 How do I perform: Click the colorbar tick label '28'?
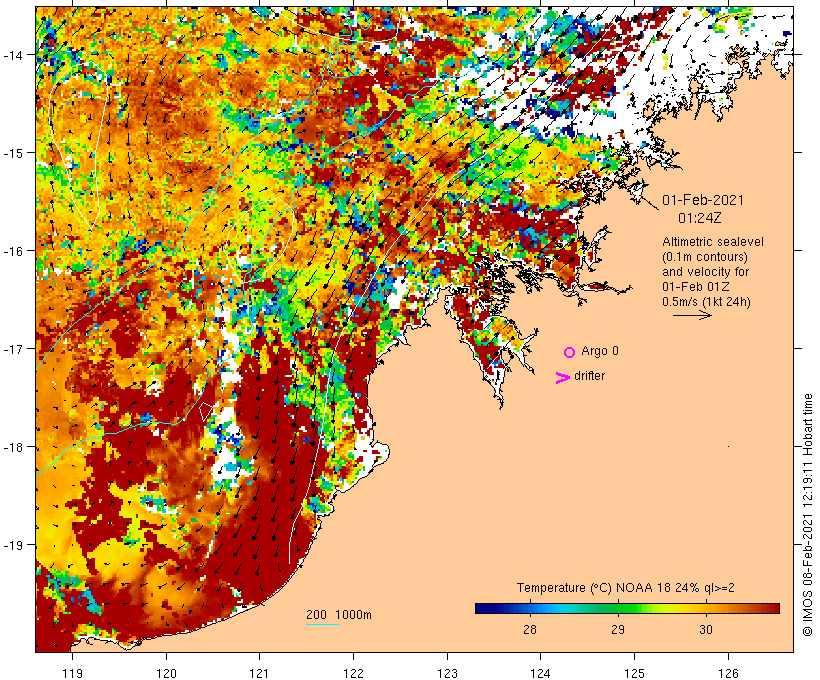(530, 629)
